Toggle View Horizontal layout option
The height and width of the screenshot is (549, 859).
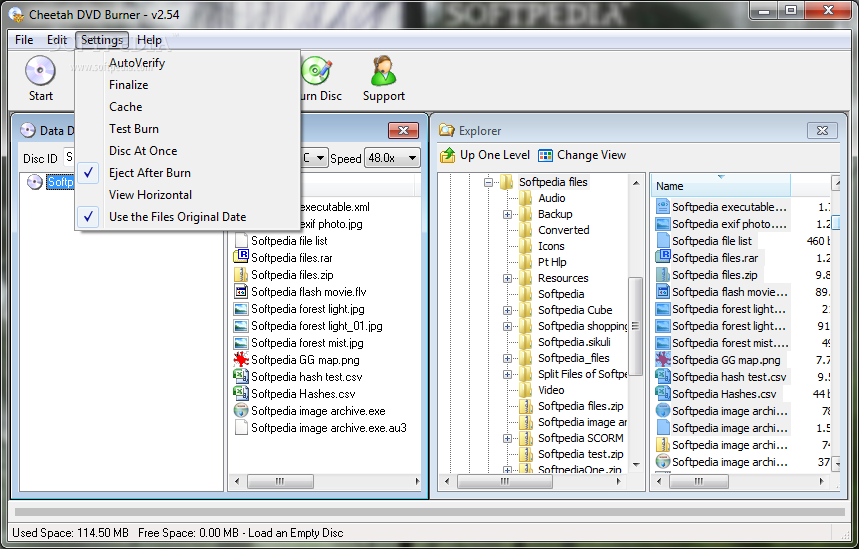(188, 195)
